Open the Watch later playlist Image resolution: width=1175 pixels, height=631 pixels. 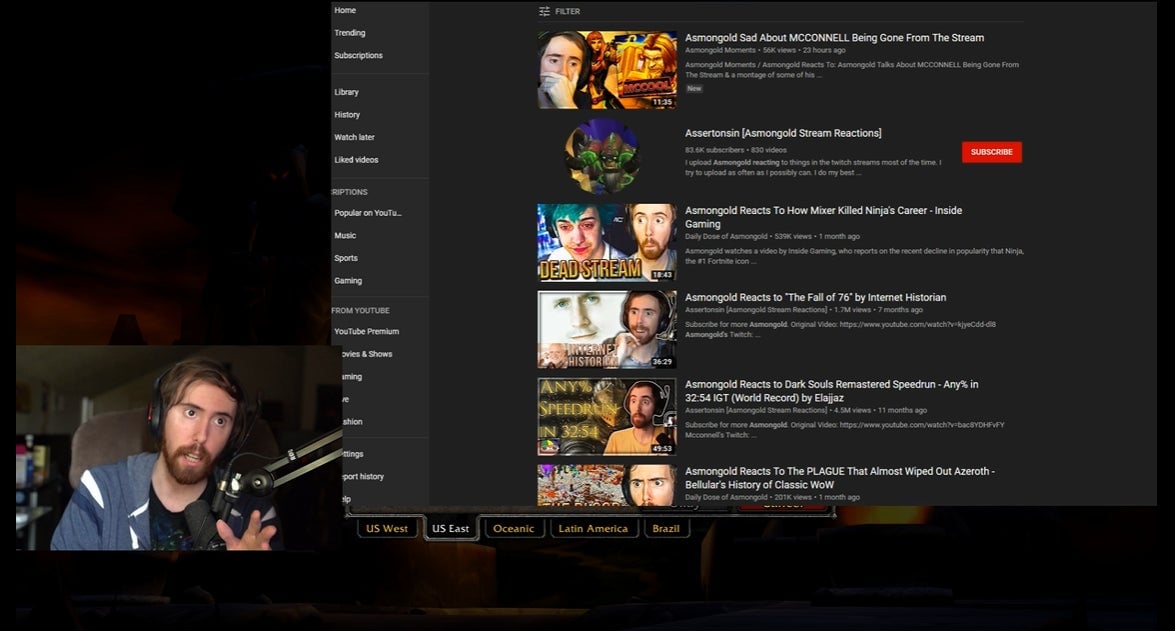[354, 137]
